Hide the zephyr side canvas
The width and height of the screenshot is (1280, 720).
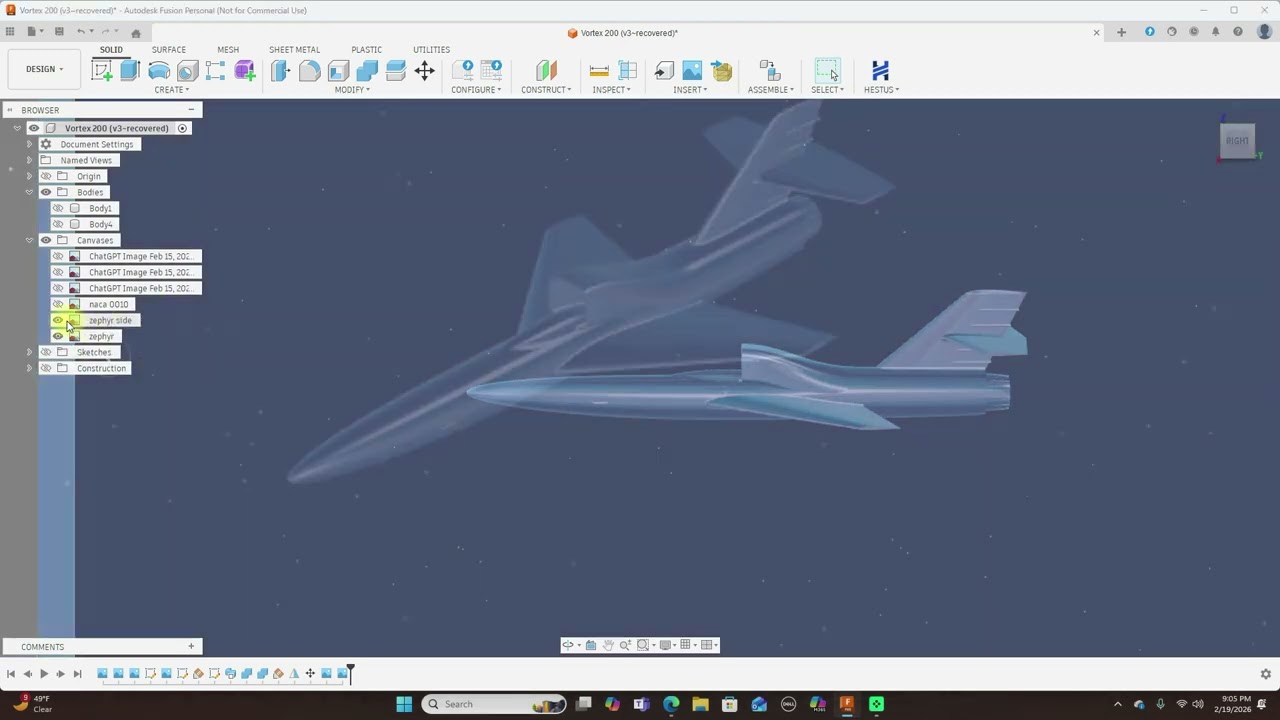[x=58, y=320]
